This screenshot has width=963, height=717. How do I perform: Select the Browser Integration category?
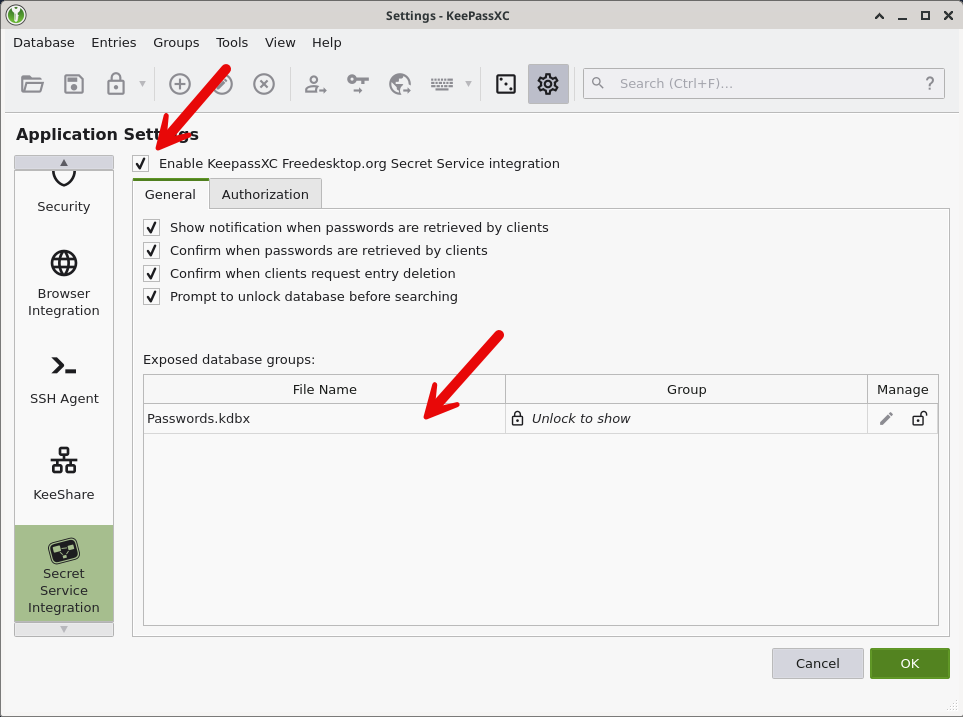point(64,283)
